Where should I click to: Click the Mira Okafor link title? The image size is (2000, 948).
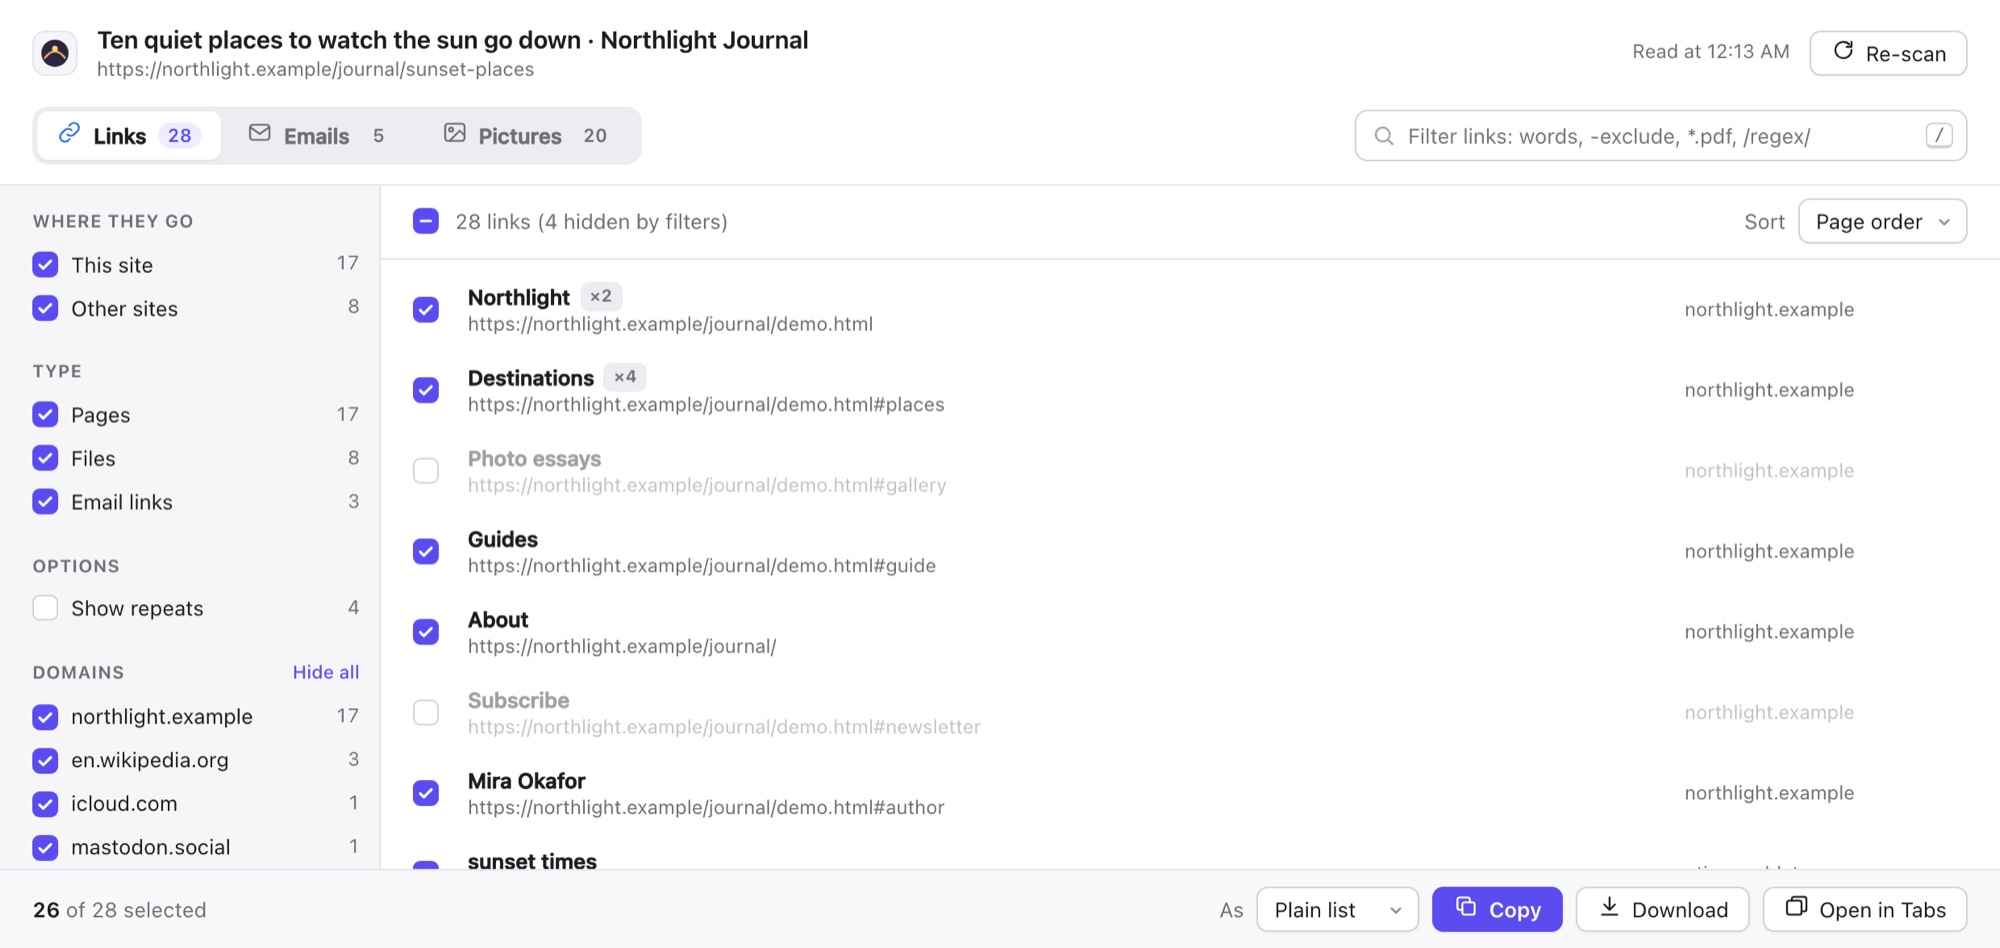(x=526, y=781)
